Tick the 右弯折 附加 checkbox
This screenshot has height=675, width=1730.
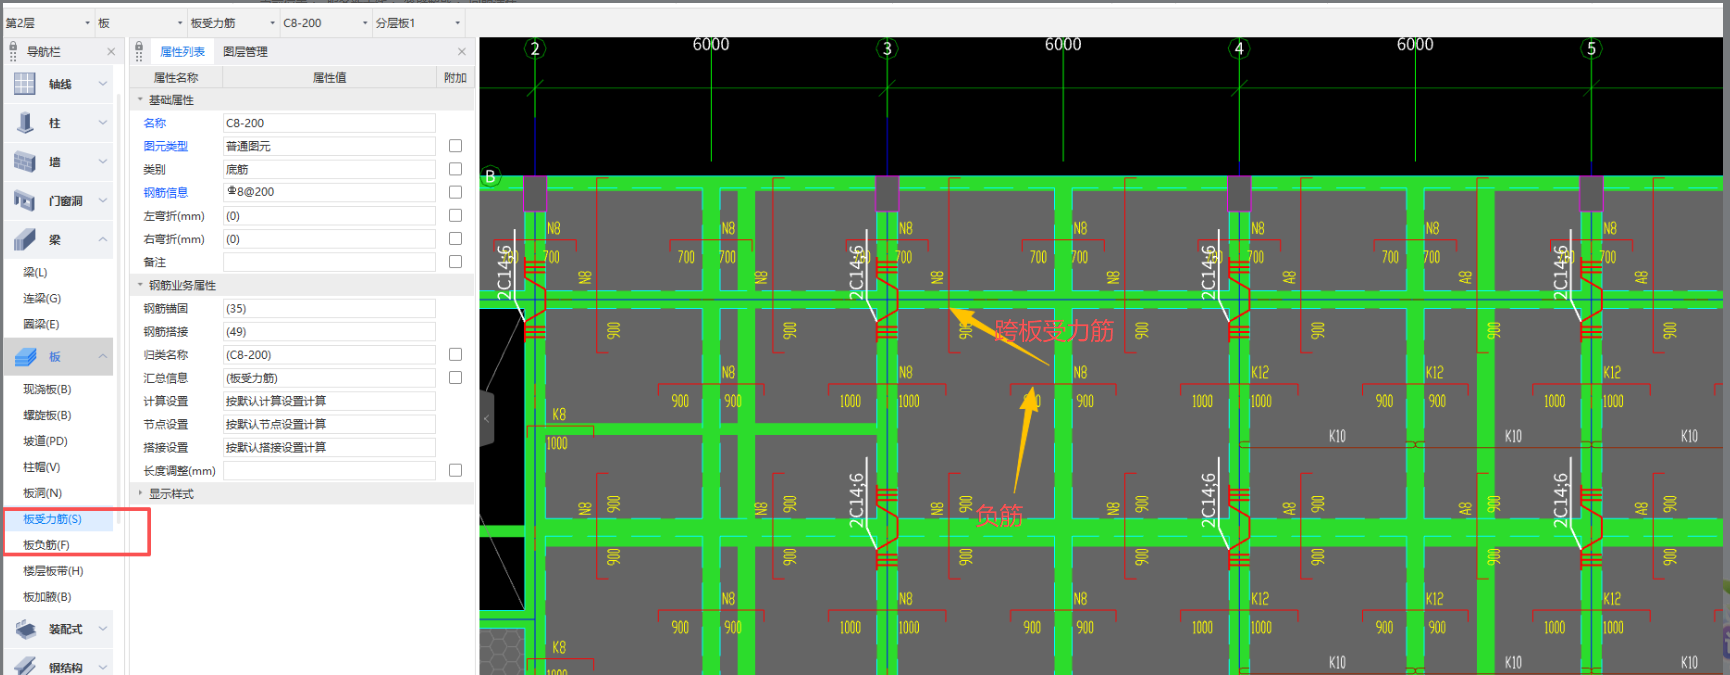(x=455, y=238)
